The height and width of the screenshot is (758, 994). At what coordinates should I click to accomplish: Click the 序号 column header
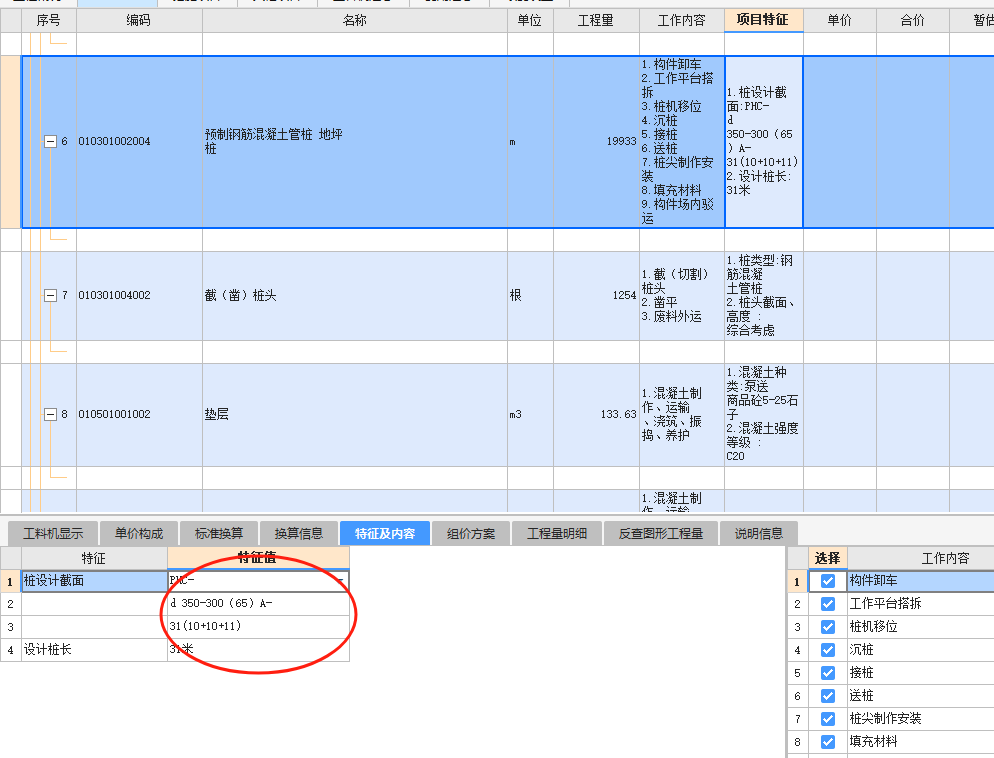(49, 20)
